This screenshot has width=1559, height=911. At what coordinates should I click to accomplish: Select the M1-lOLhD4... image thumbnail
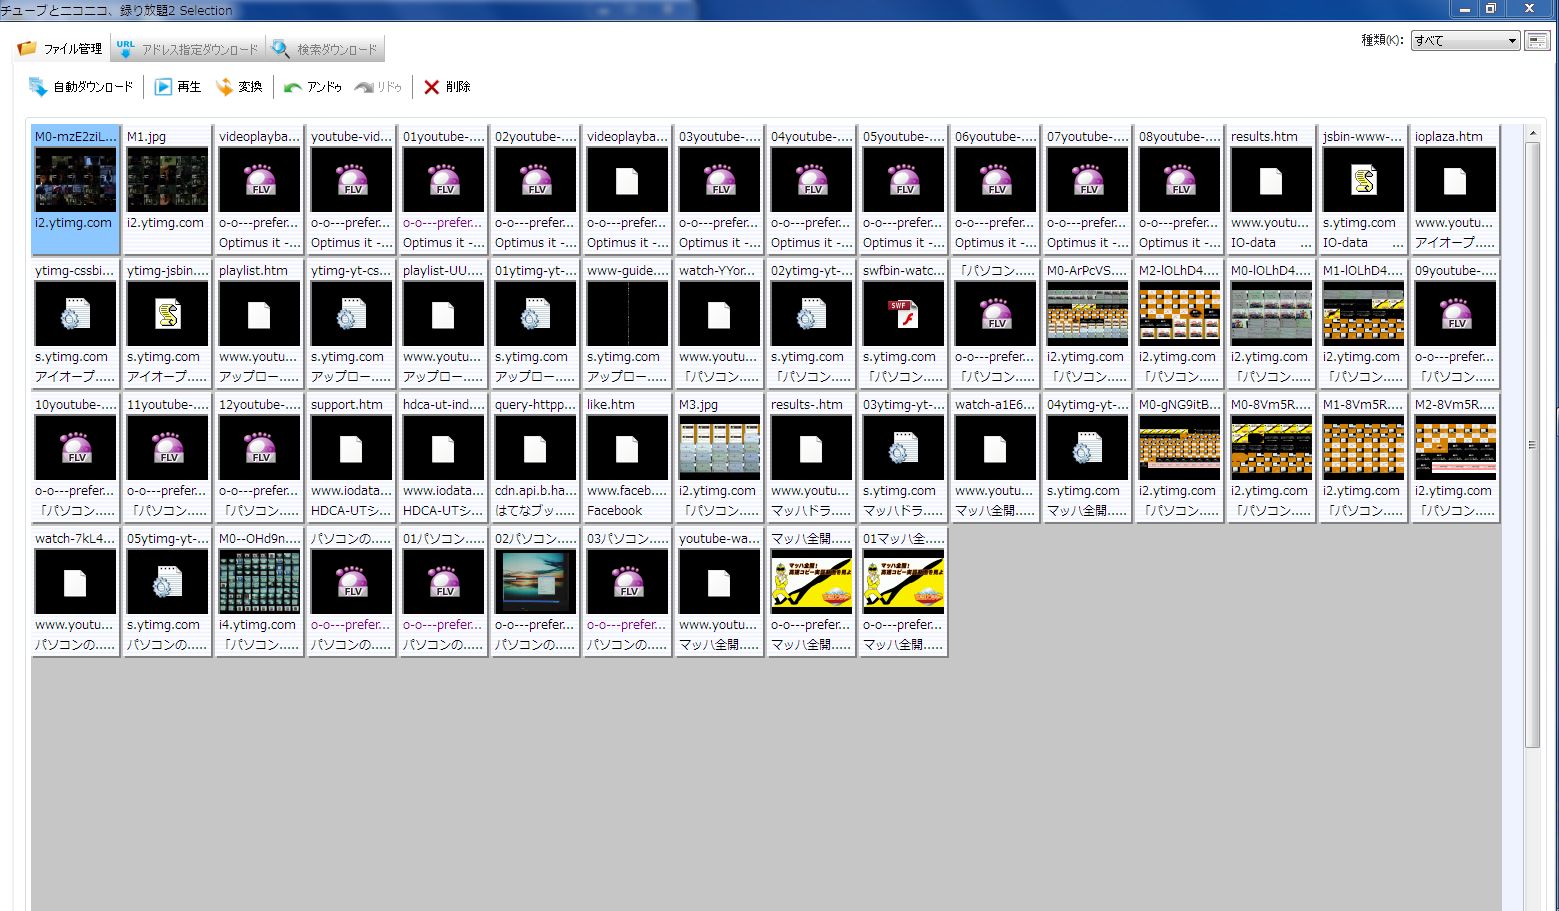pyautogui.click(x=1364, y=314)
